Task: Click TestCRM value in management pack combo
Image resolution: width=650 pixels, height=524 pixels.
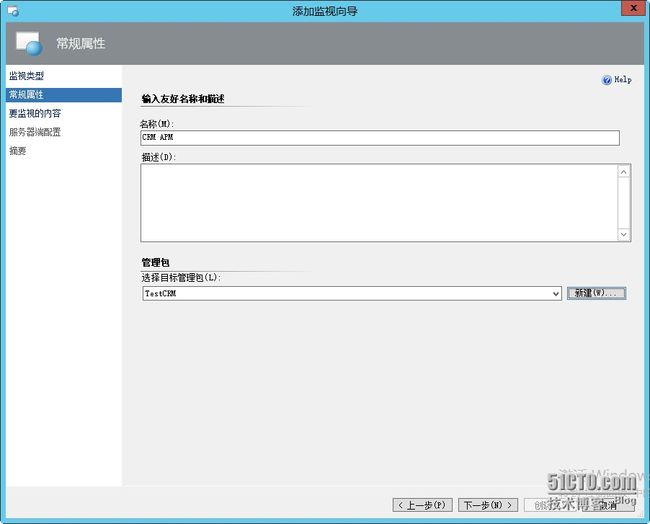Action: [160, 294]
